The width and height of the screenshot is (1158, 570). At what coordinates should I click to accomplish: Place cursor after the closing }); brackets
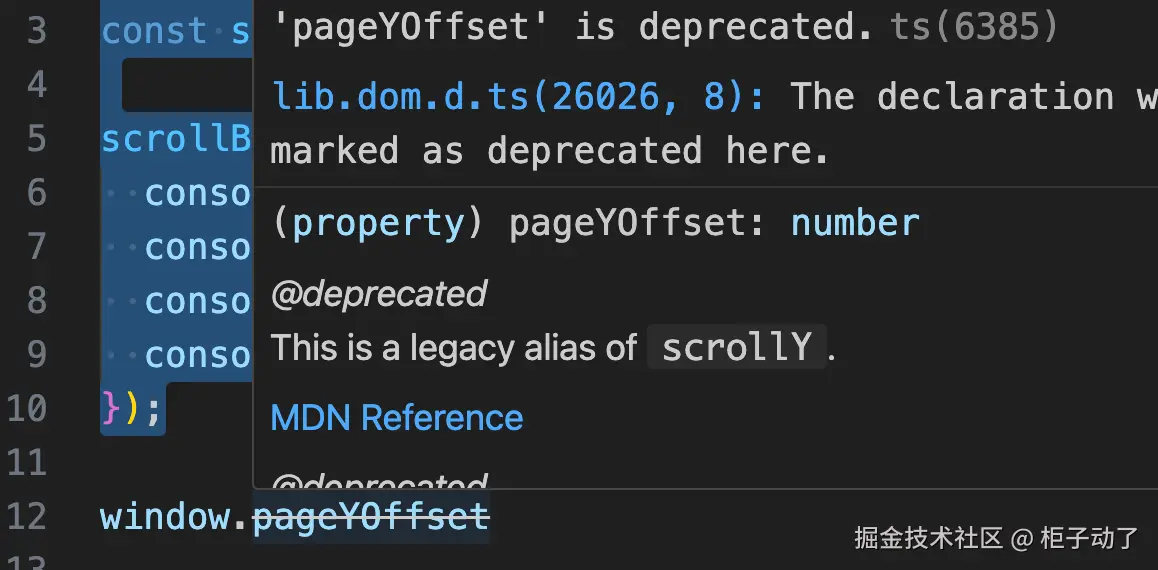[164, 409]
